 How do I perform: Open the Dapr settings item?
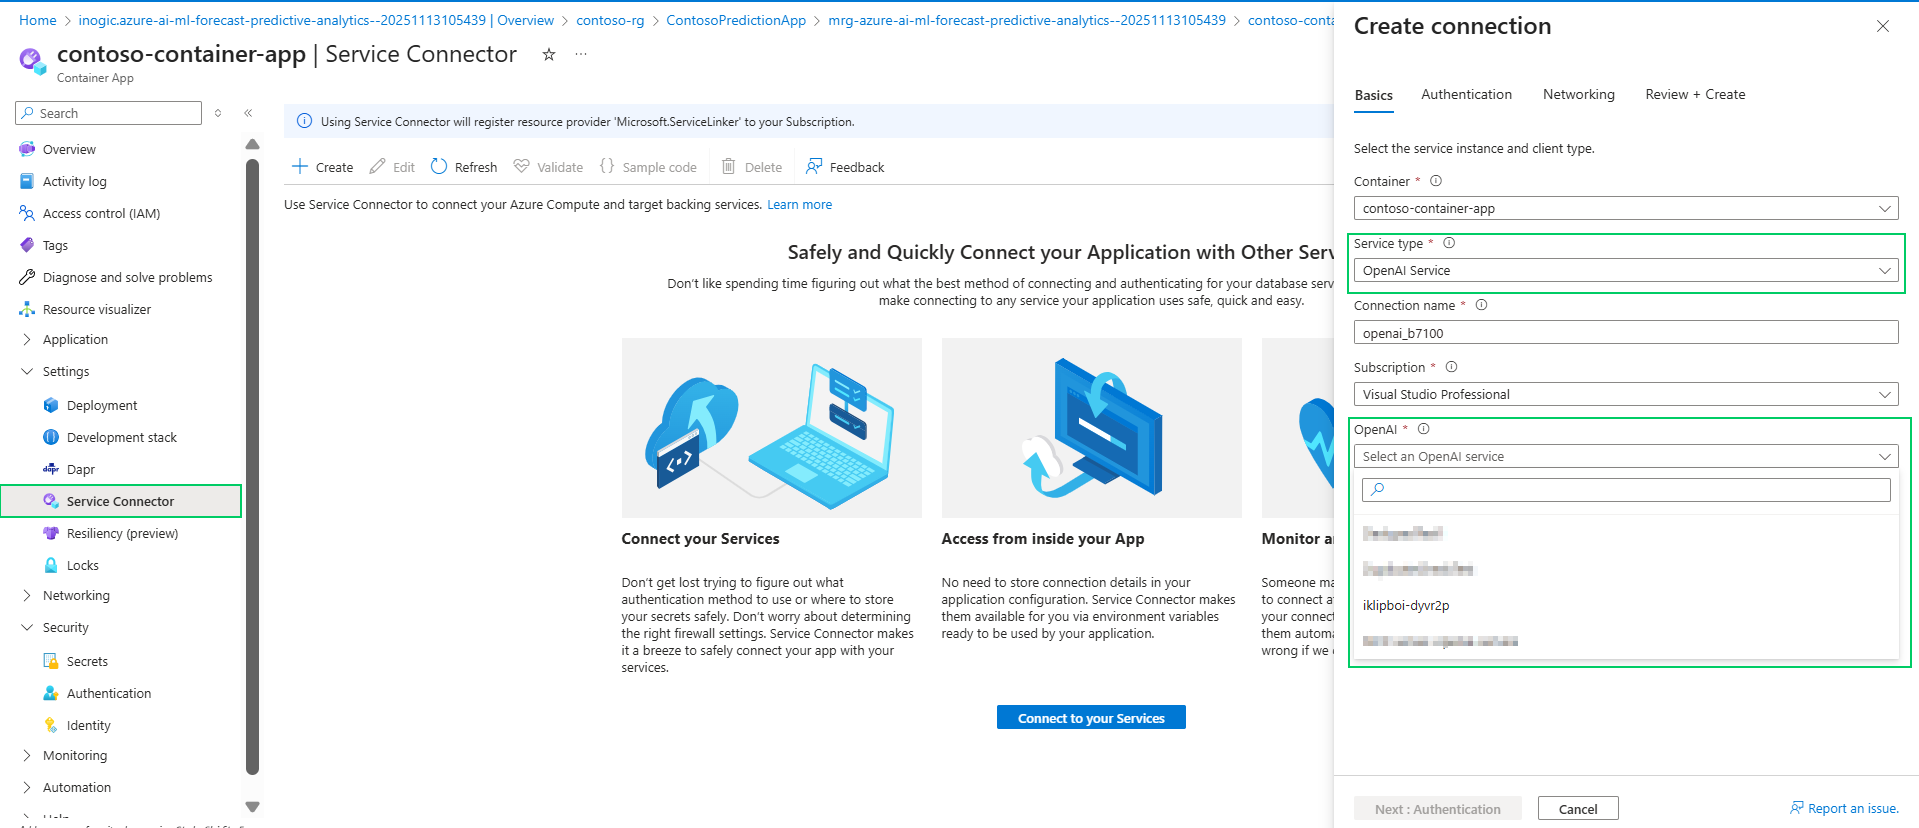click(x=81, y=469)
